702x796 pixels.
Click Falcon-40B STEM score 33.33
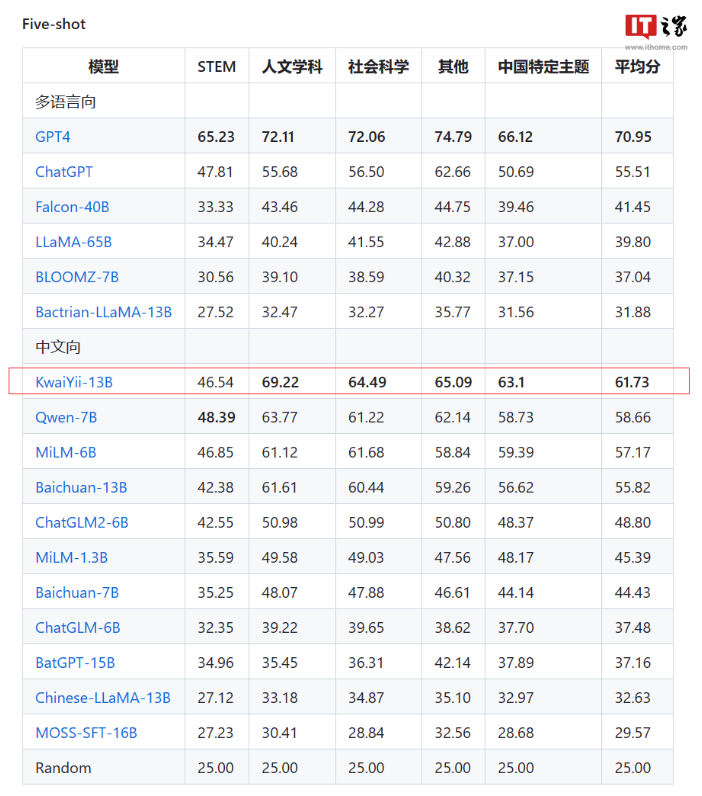[x=216, y=207]
